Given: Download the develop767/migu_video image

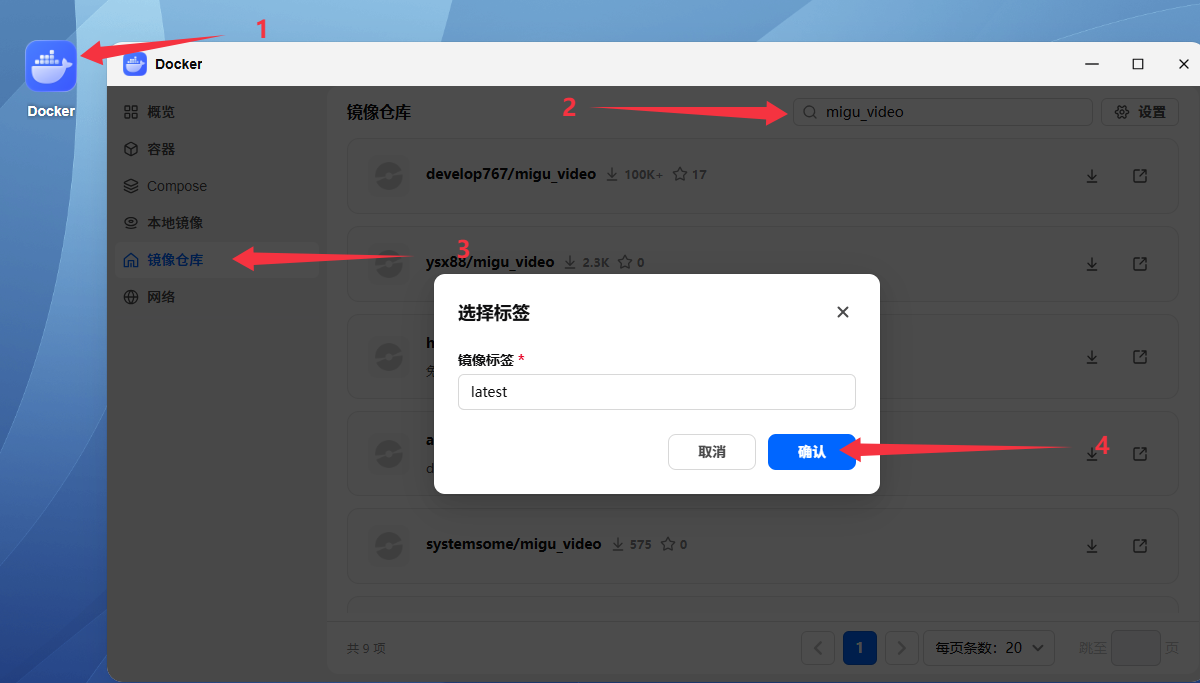Looking at the screenshot, I should click(x=1092, y=176).
